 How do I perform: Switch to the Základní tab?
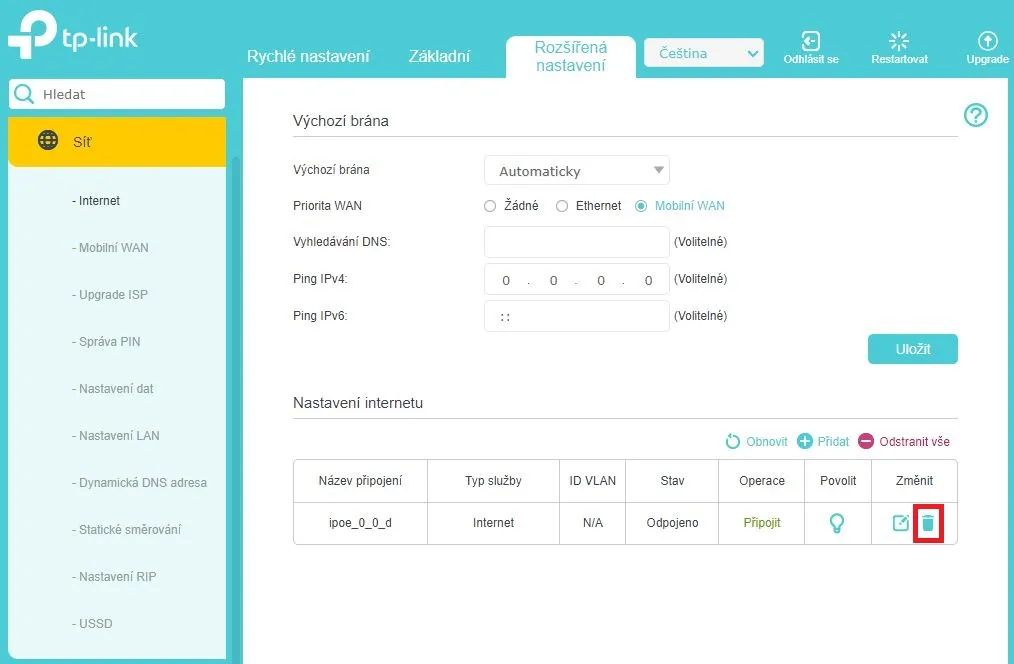coord(439,56)
